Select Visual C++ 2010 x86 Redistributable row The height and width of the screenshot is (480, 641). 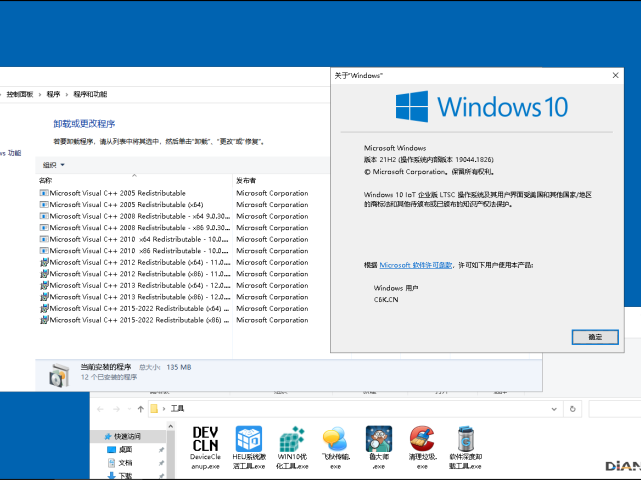(134, 251)
